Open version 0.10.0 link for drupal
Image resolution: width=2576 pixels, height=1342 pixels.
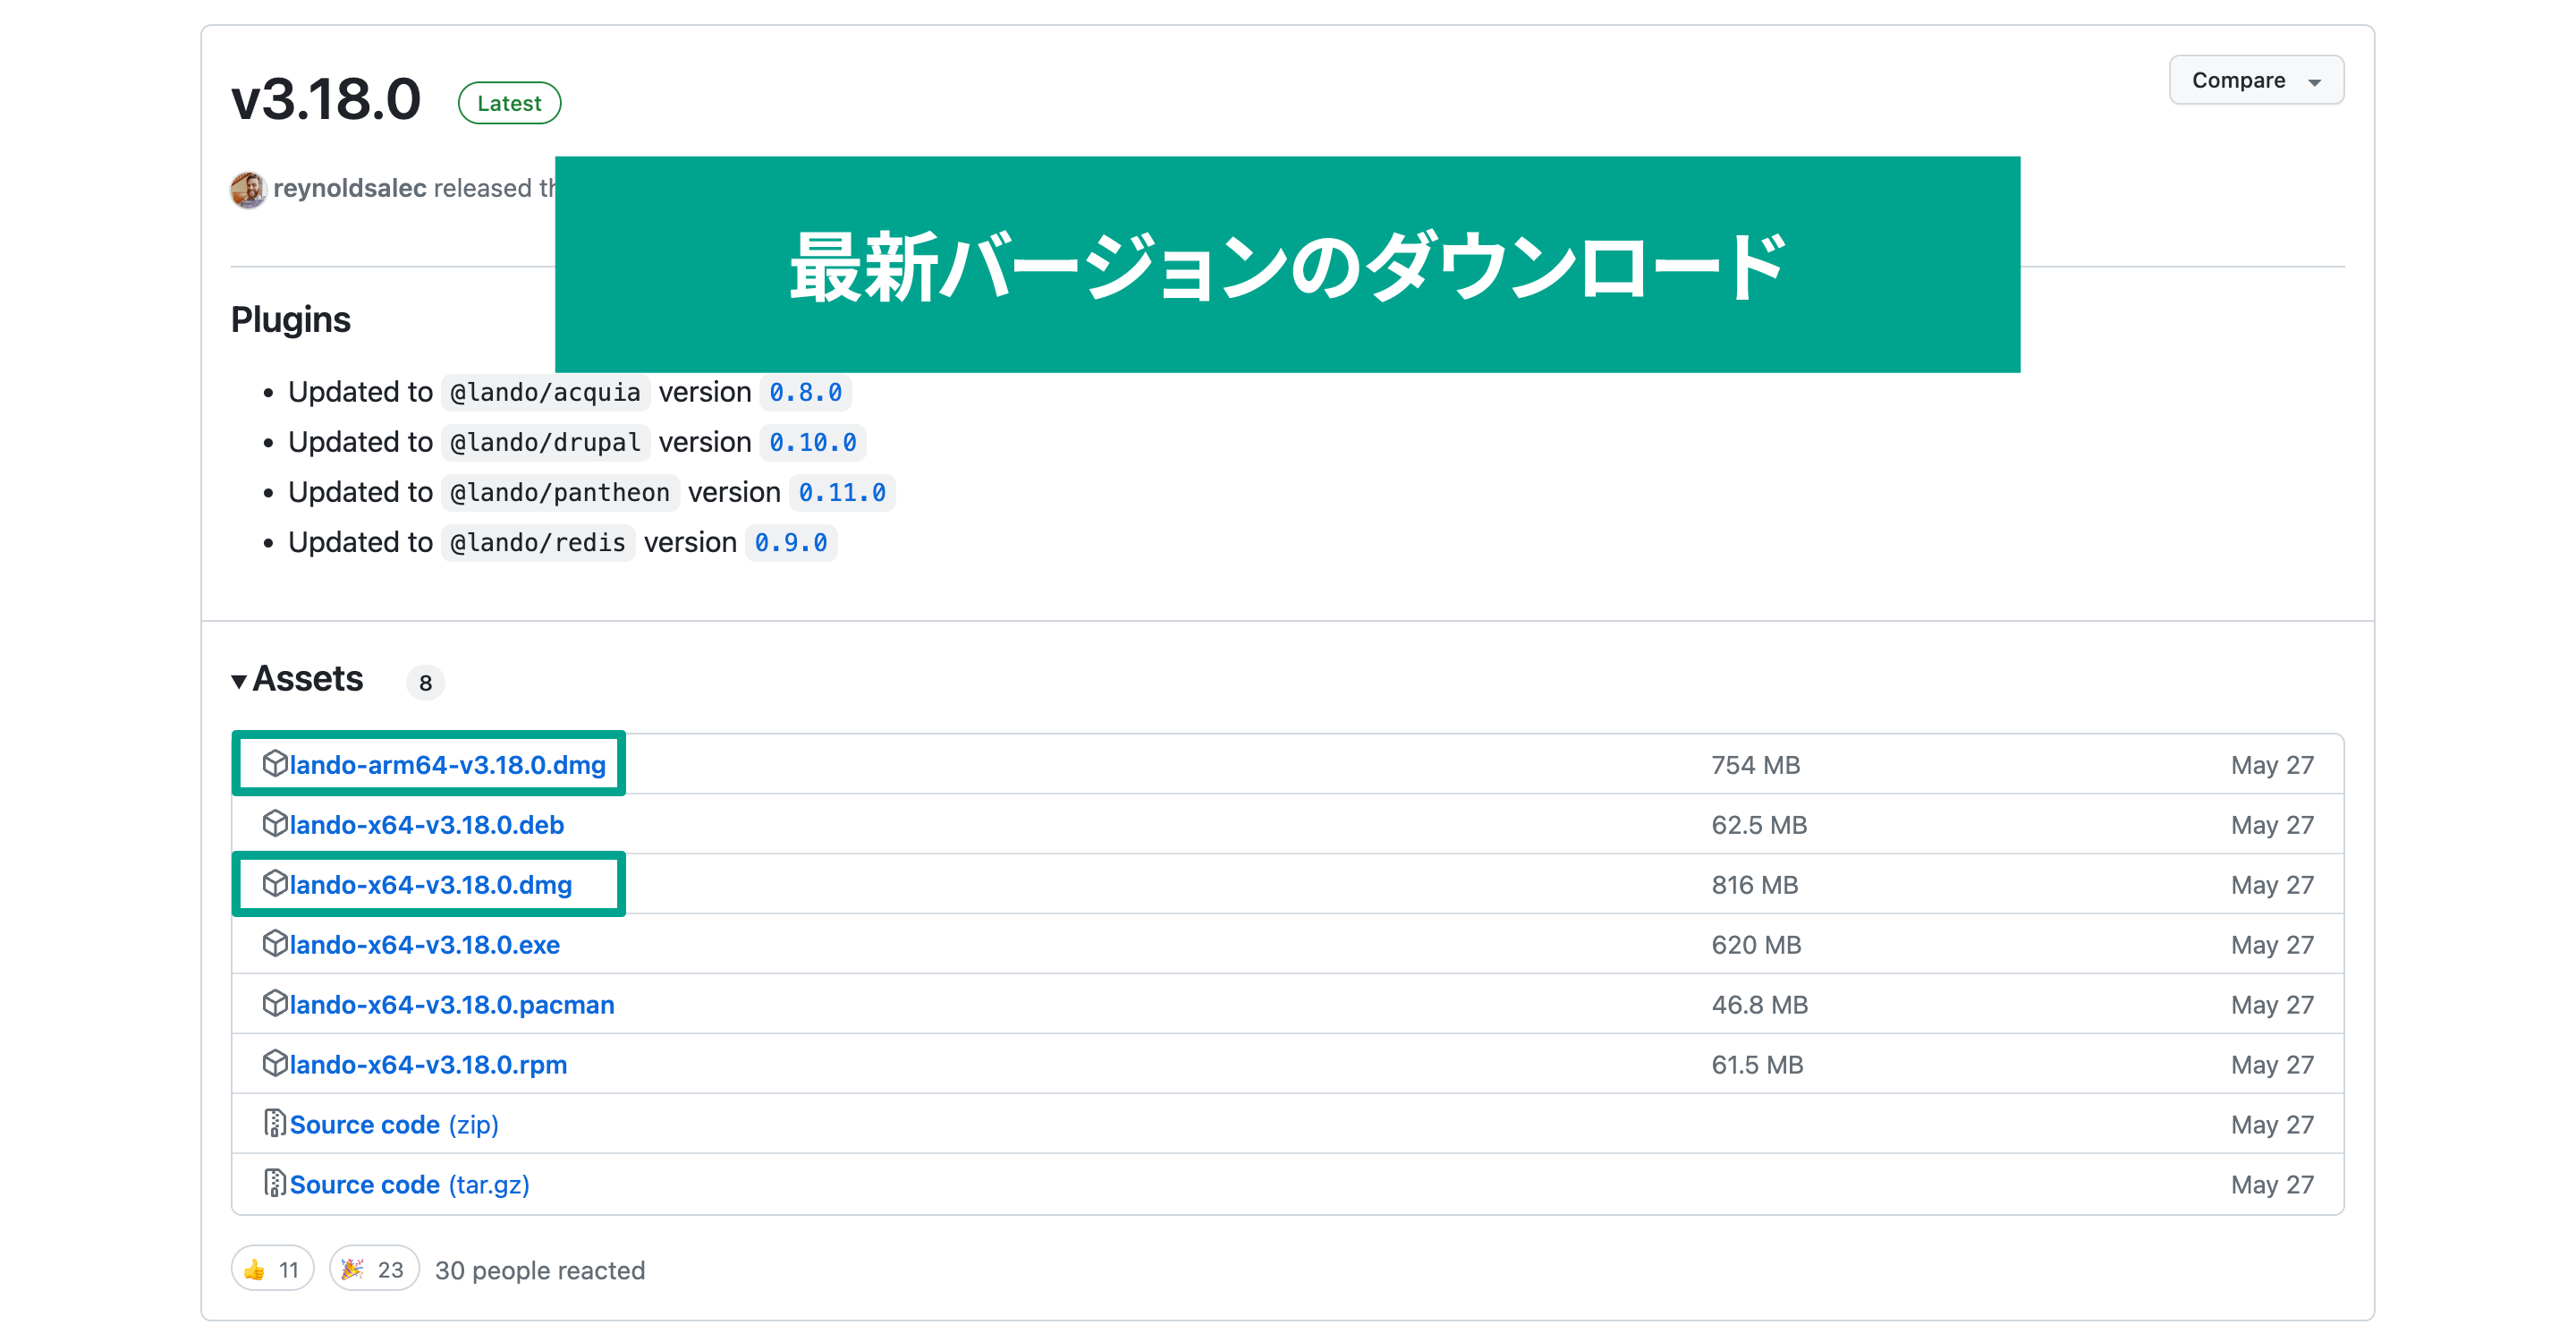[x=812, y=442]
